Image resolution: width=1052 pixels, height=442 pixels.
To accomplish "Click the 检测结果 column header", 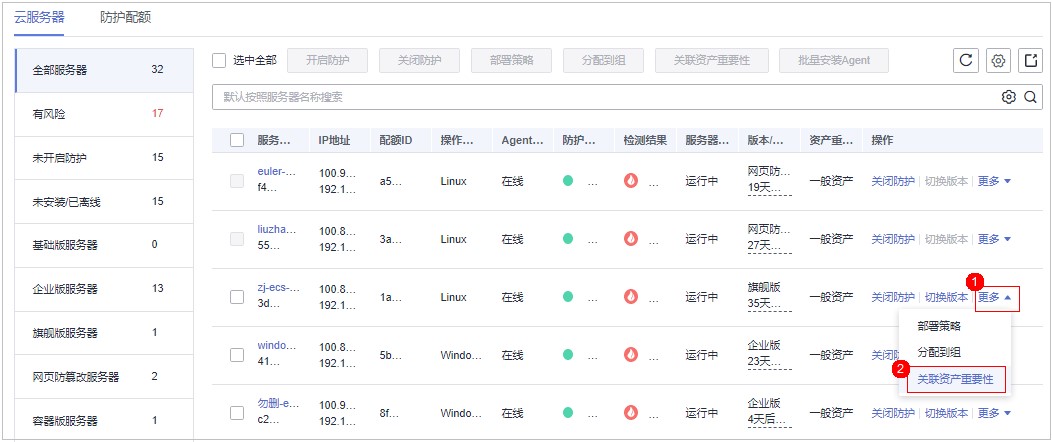I will click(645, 140).
